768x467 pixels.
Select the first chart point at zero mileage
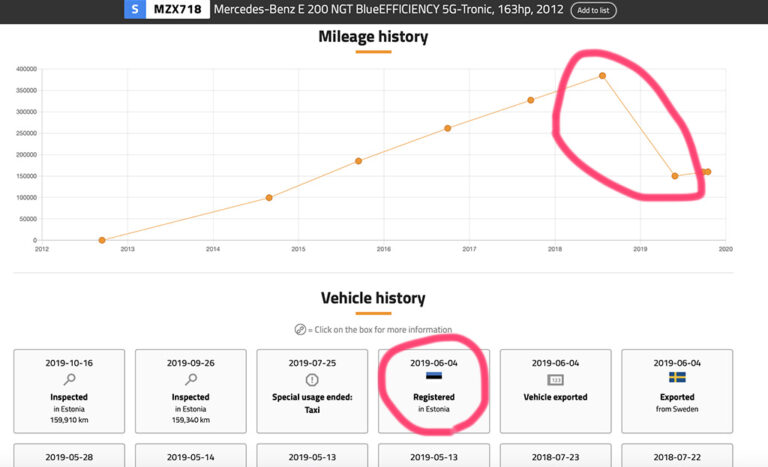click(x=102, y=240)
